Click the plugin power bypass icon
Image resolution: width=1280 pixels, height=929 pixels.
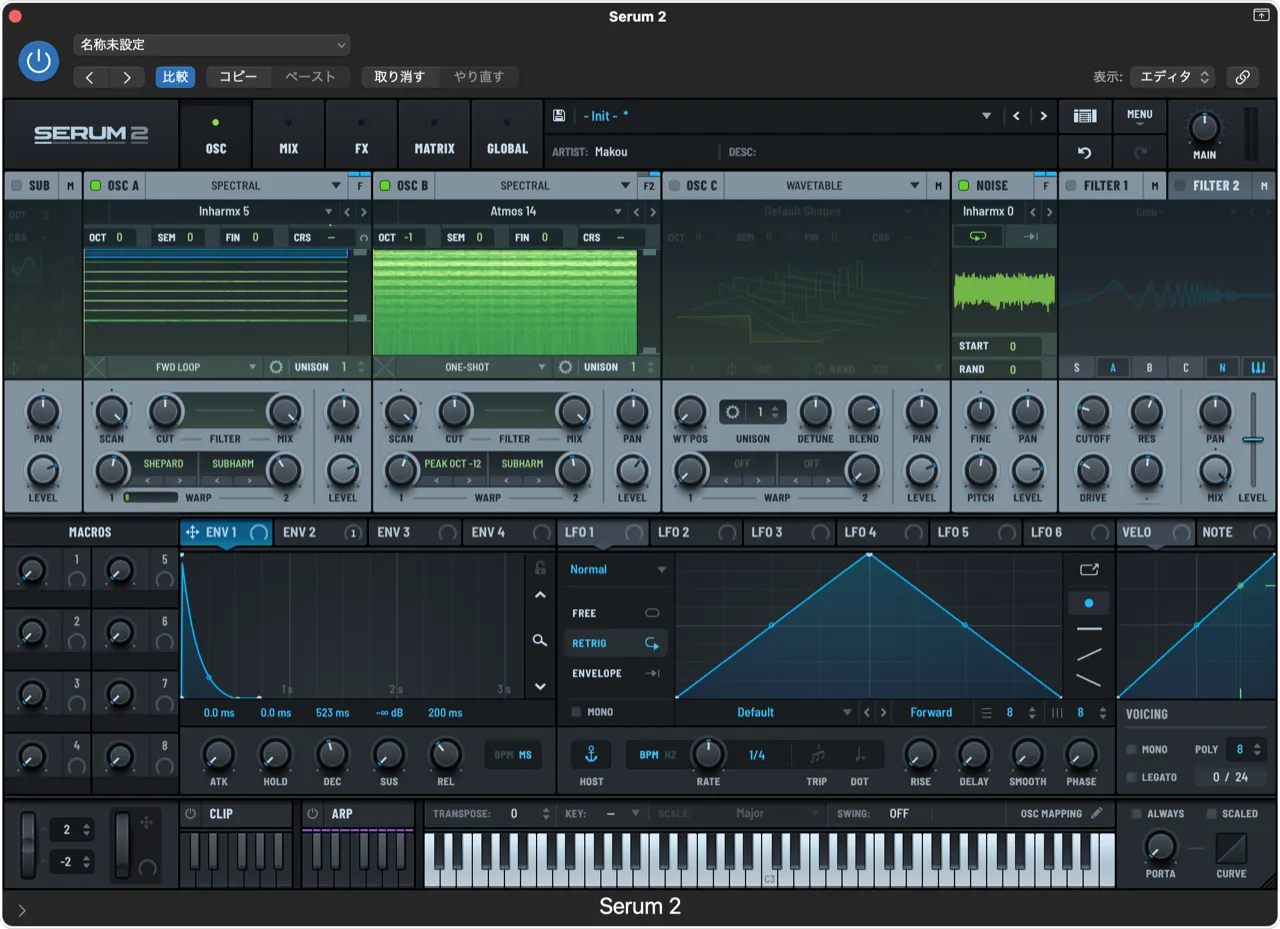(39, 62)
